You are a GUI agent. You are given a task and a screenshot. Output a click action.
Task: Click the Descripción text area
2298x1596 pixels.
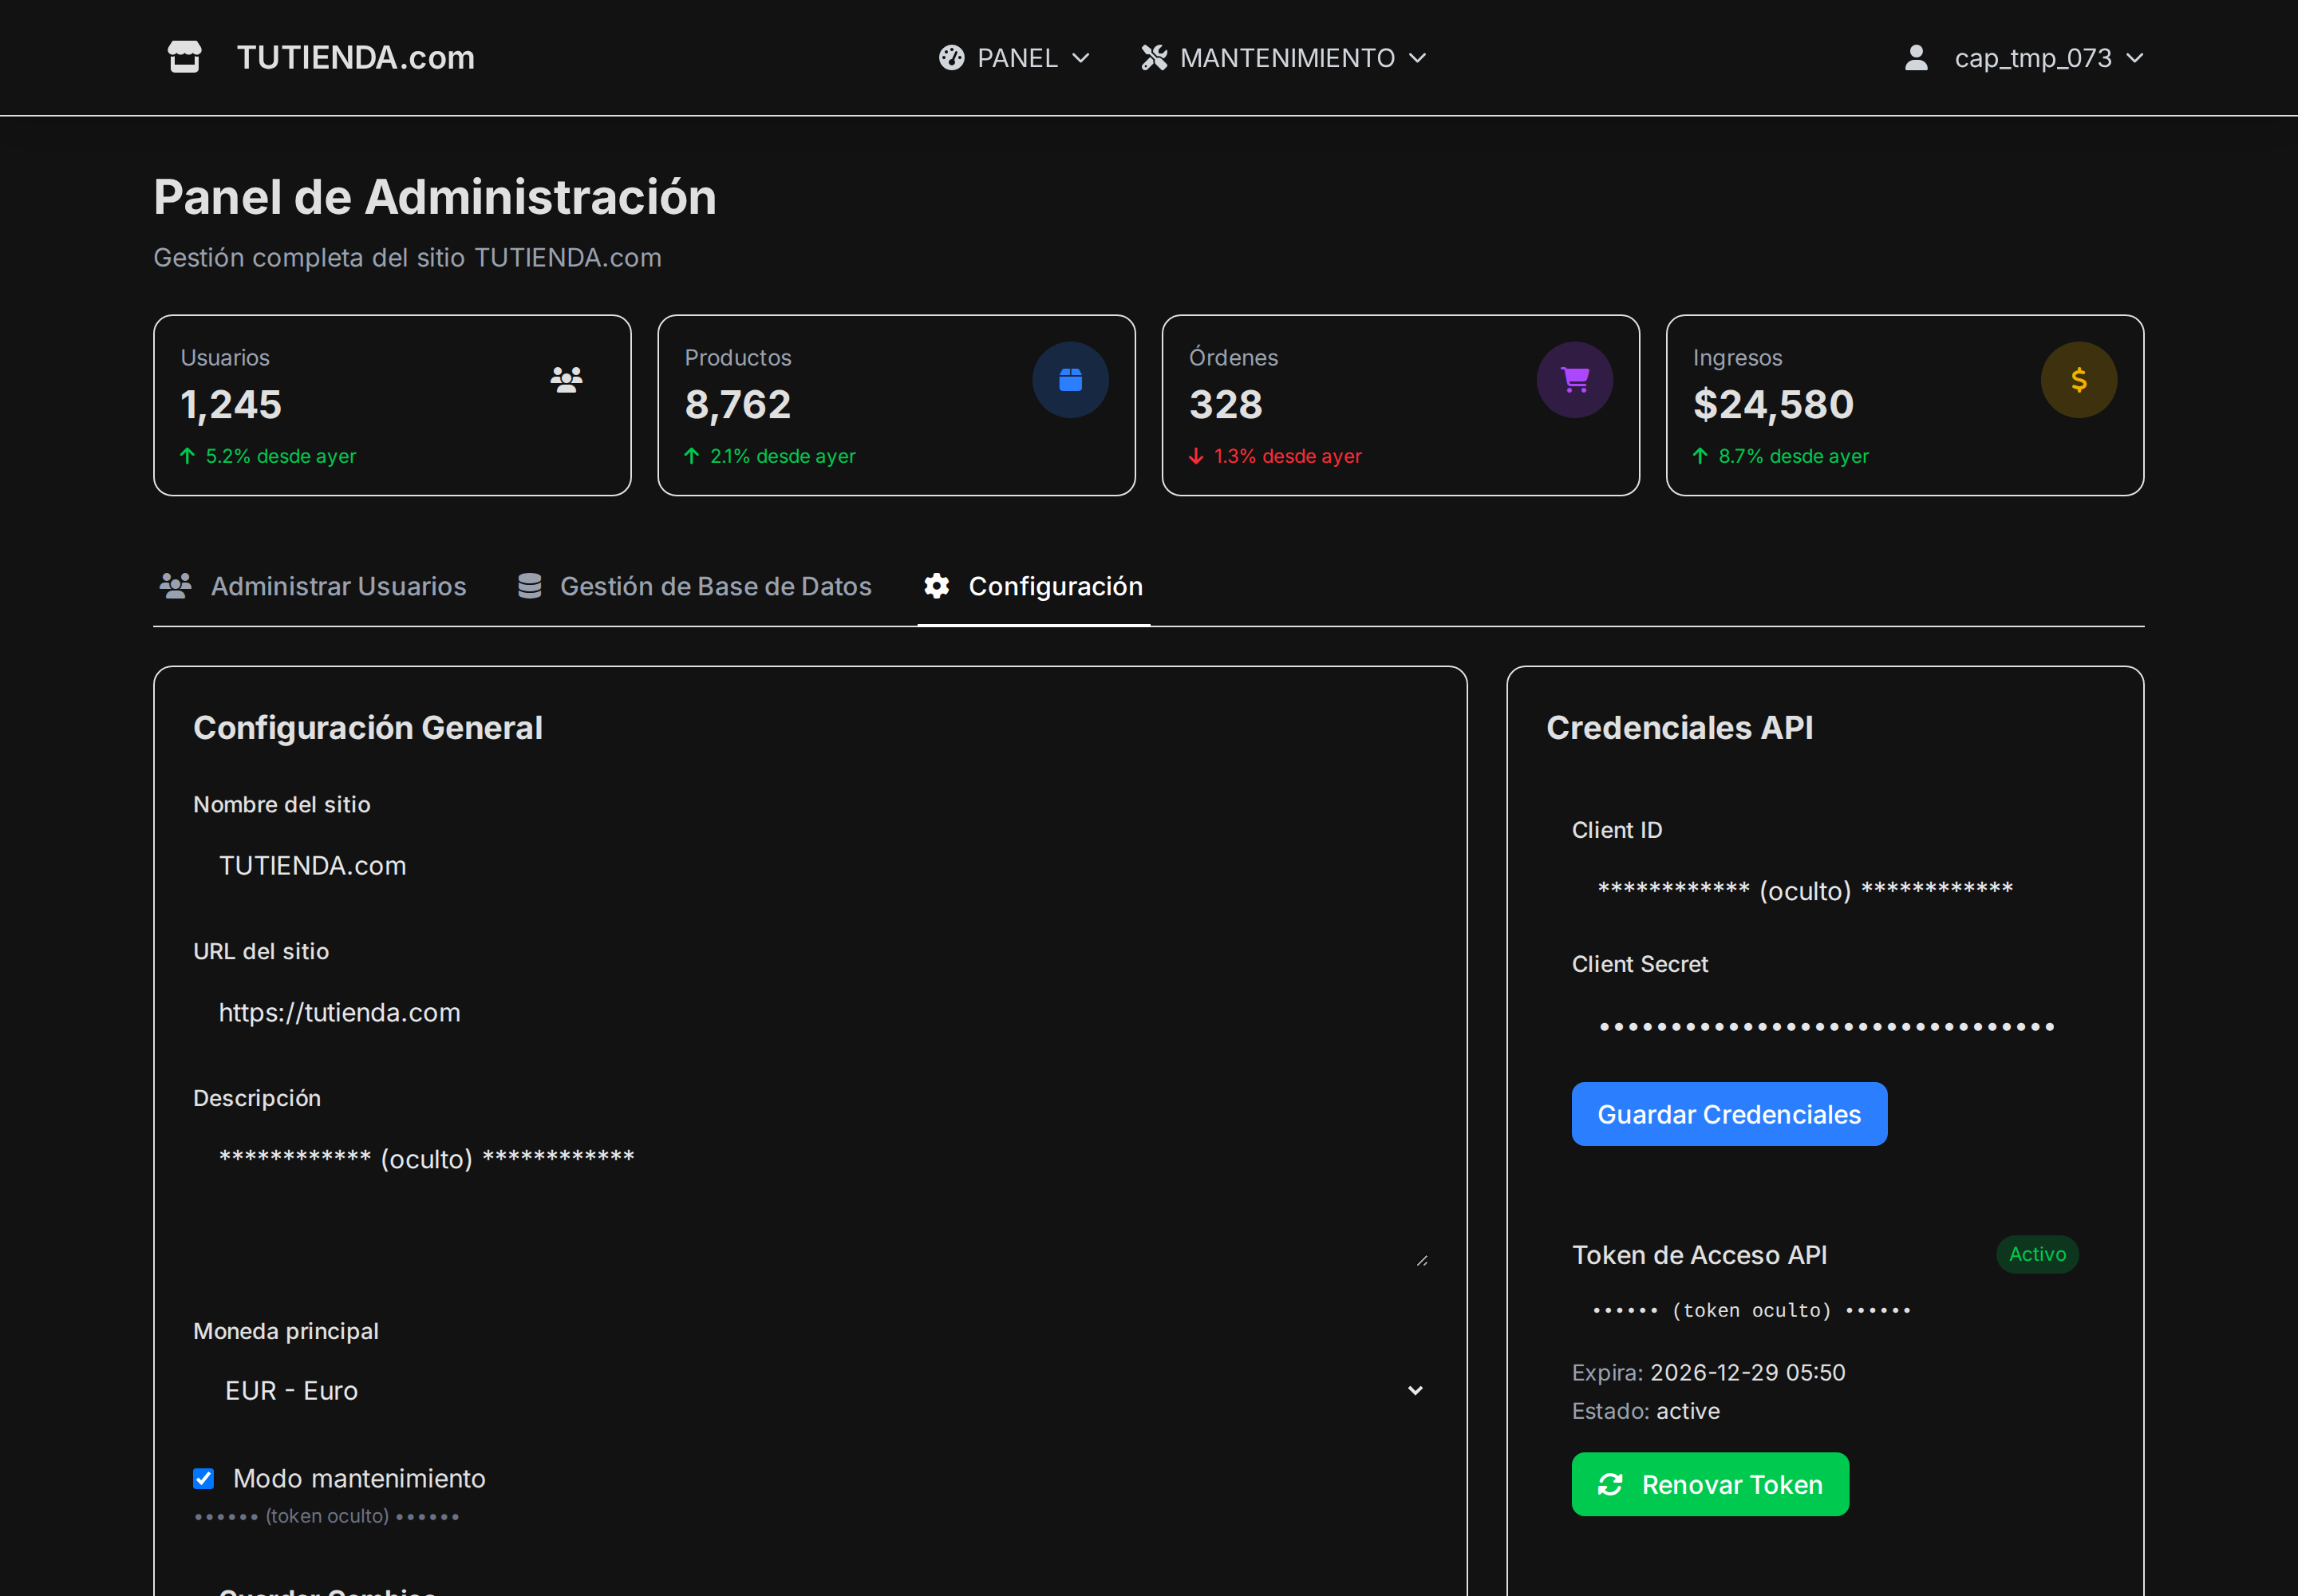[x=810, y=1199]
